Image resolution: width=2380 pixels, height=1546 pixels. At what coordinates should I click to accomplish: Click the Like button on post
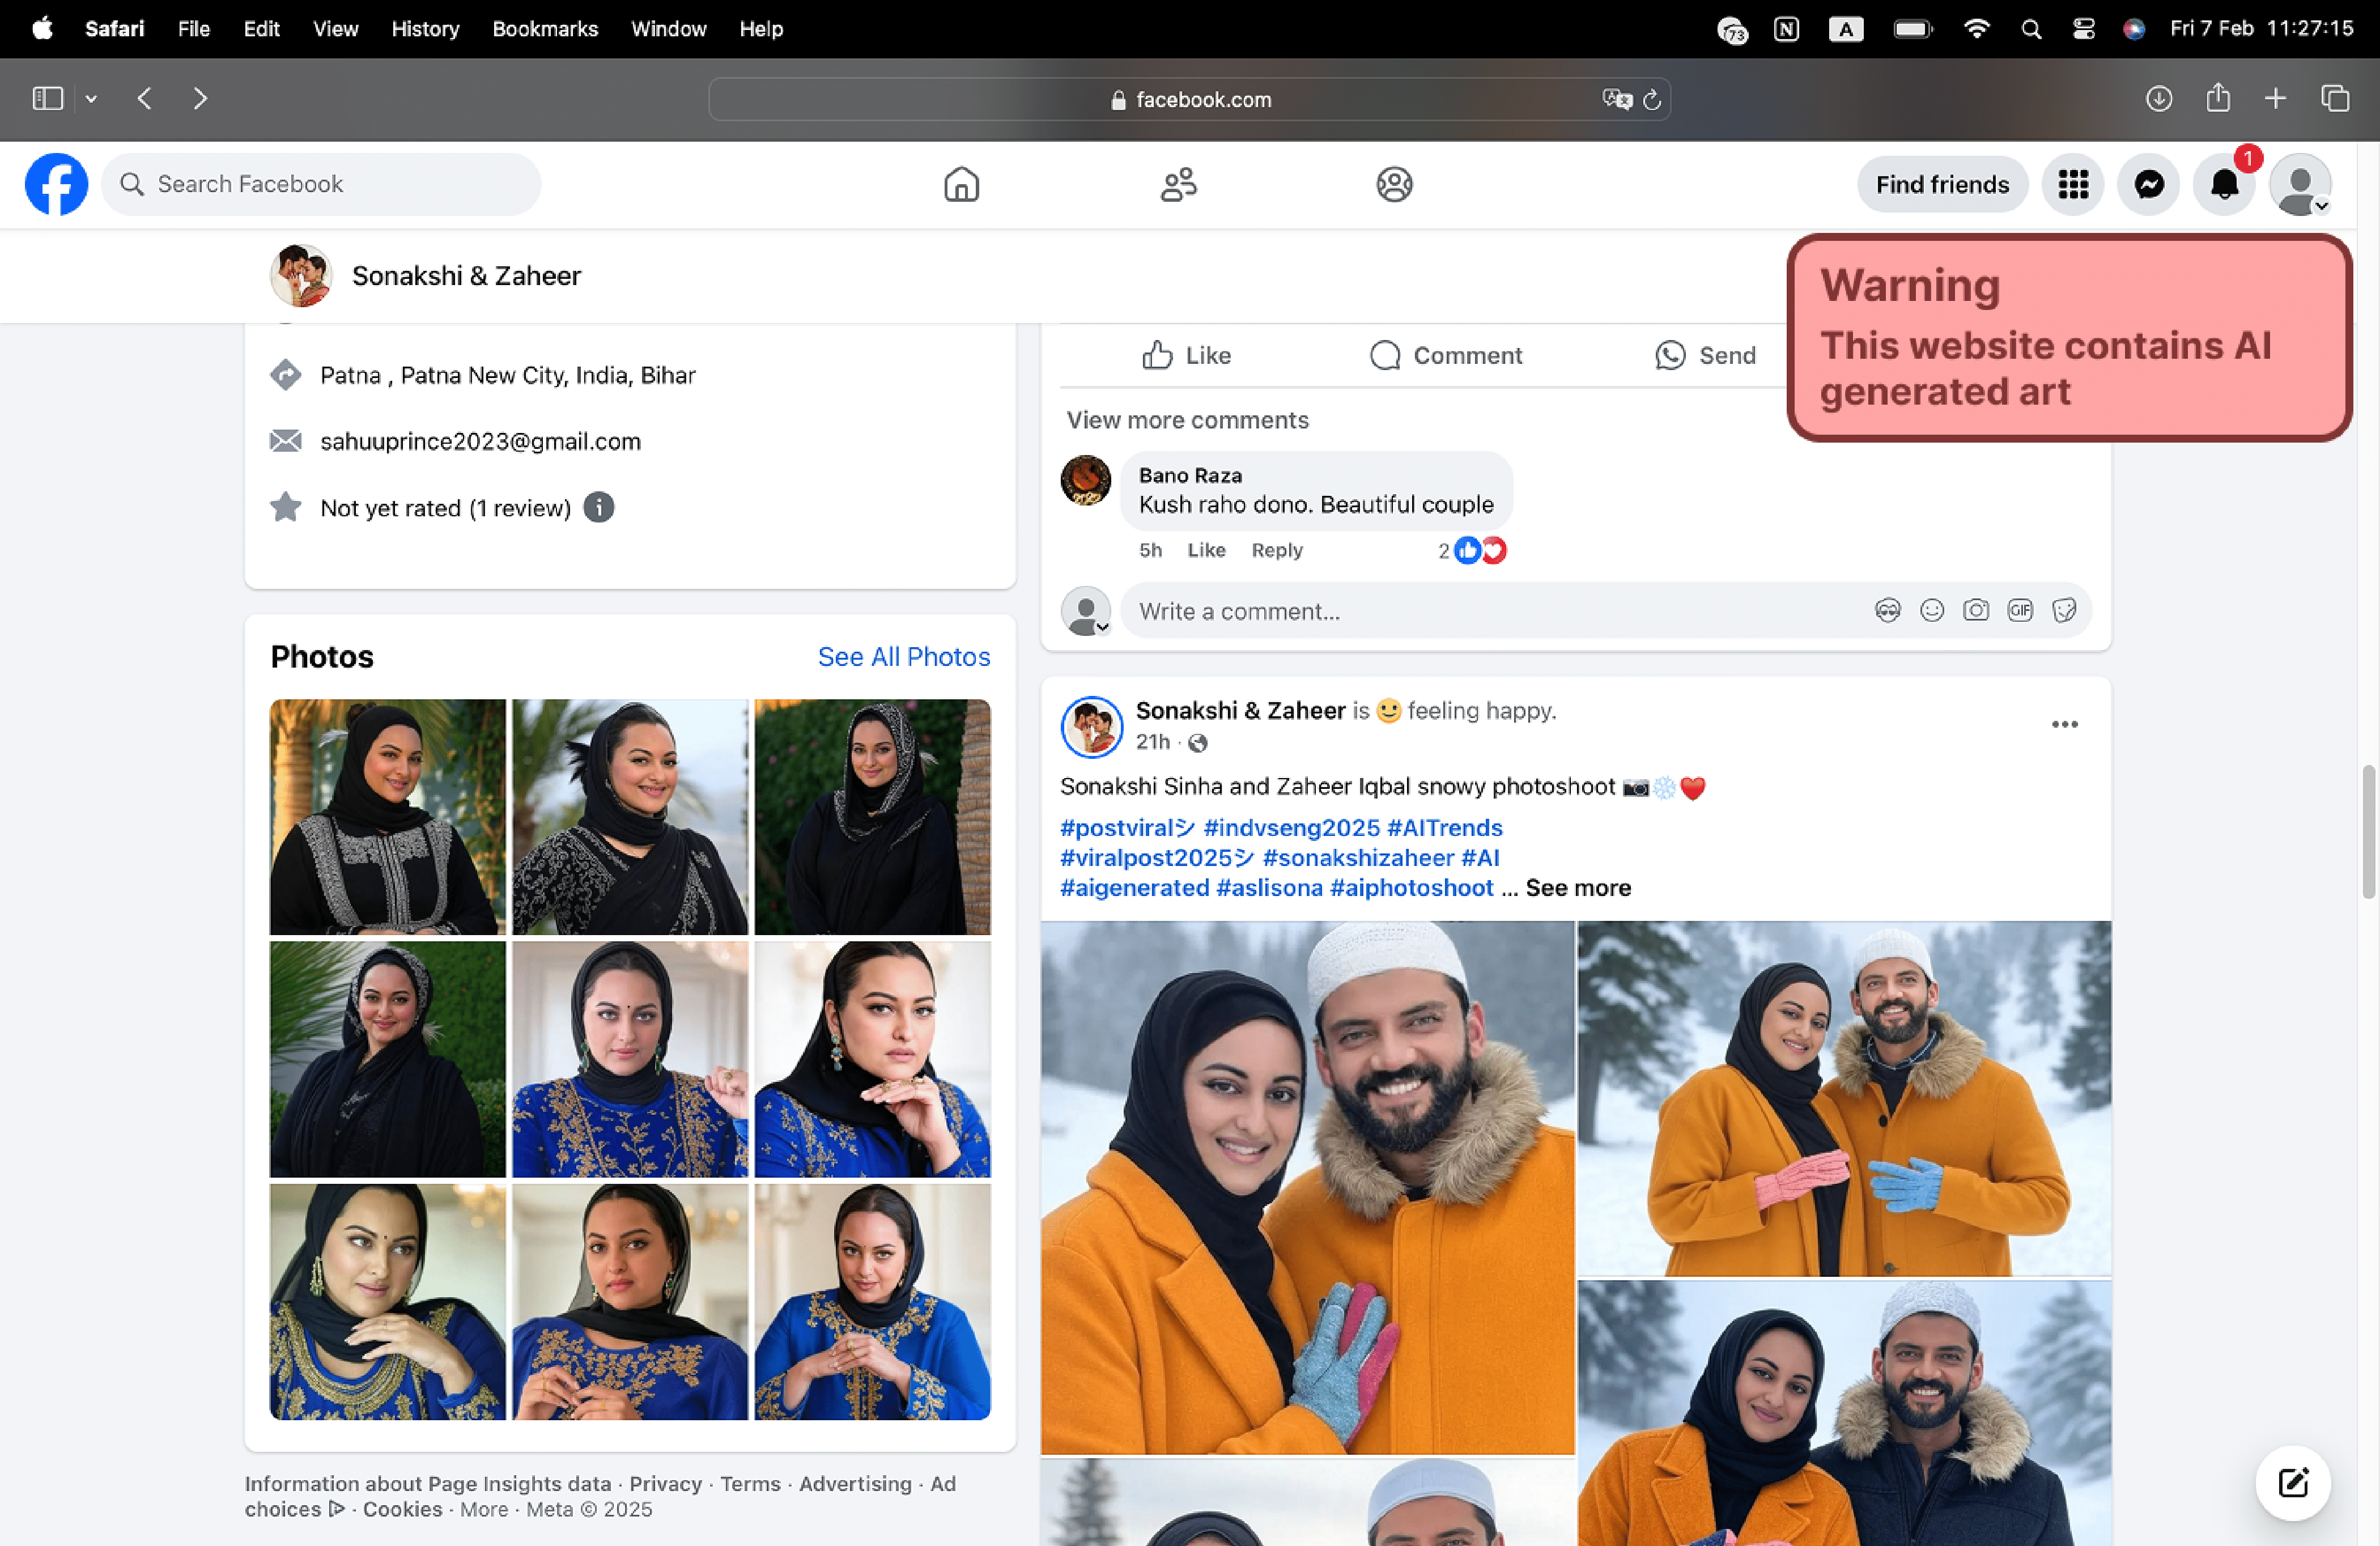click(1186, 355)
